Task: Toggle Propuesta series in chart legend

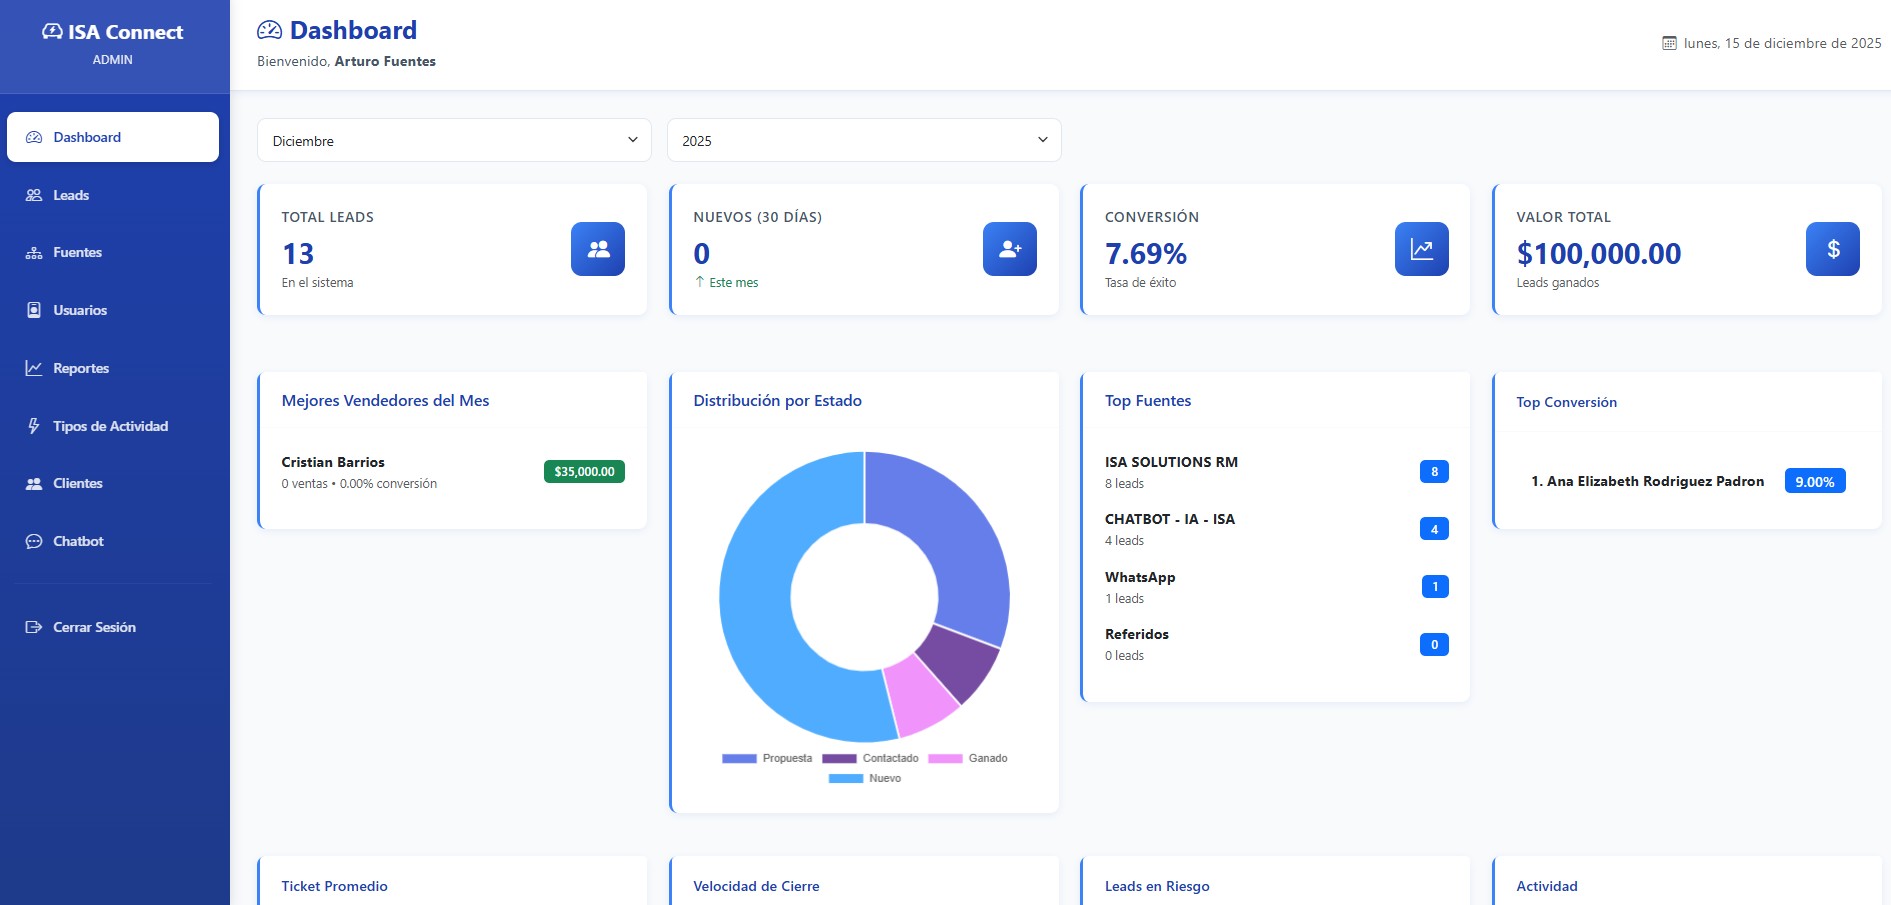Action: point(767,758)
